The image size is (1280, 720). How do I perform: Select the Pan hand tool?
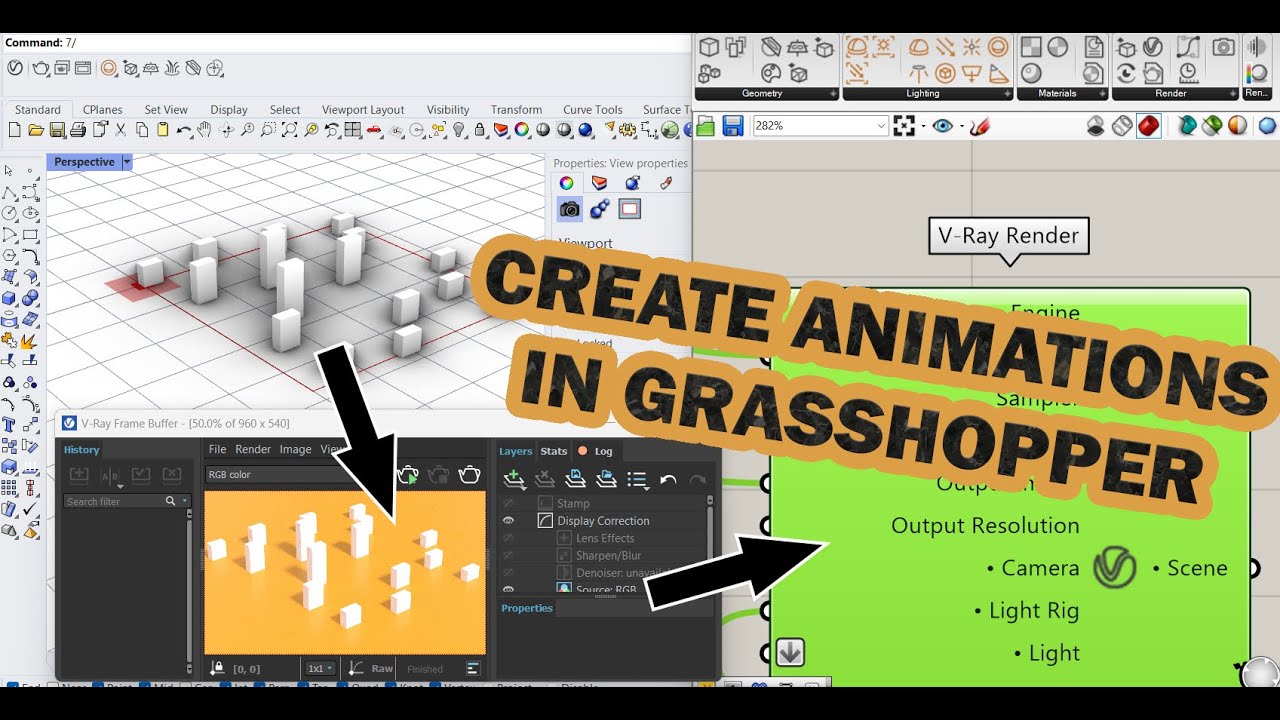point(205,130)
